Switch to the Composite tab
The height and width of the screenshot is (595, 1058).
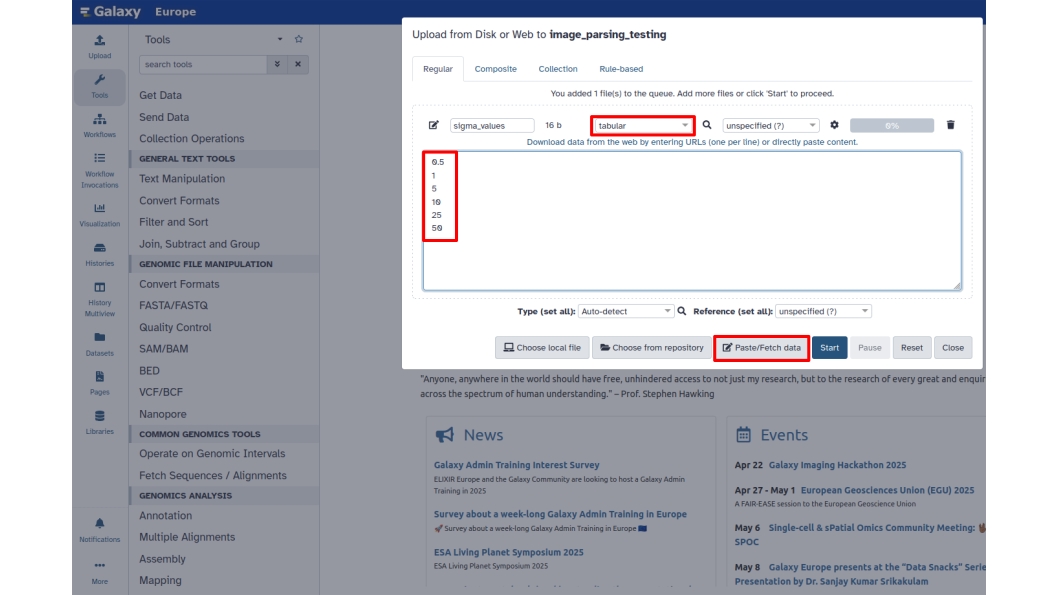pos(495,69)
